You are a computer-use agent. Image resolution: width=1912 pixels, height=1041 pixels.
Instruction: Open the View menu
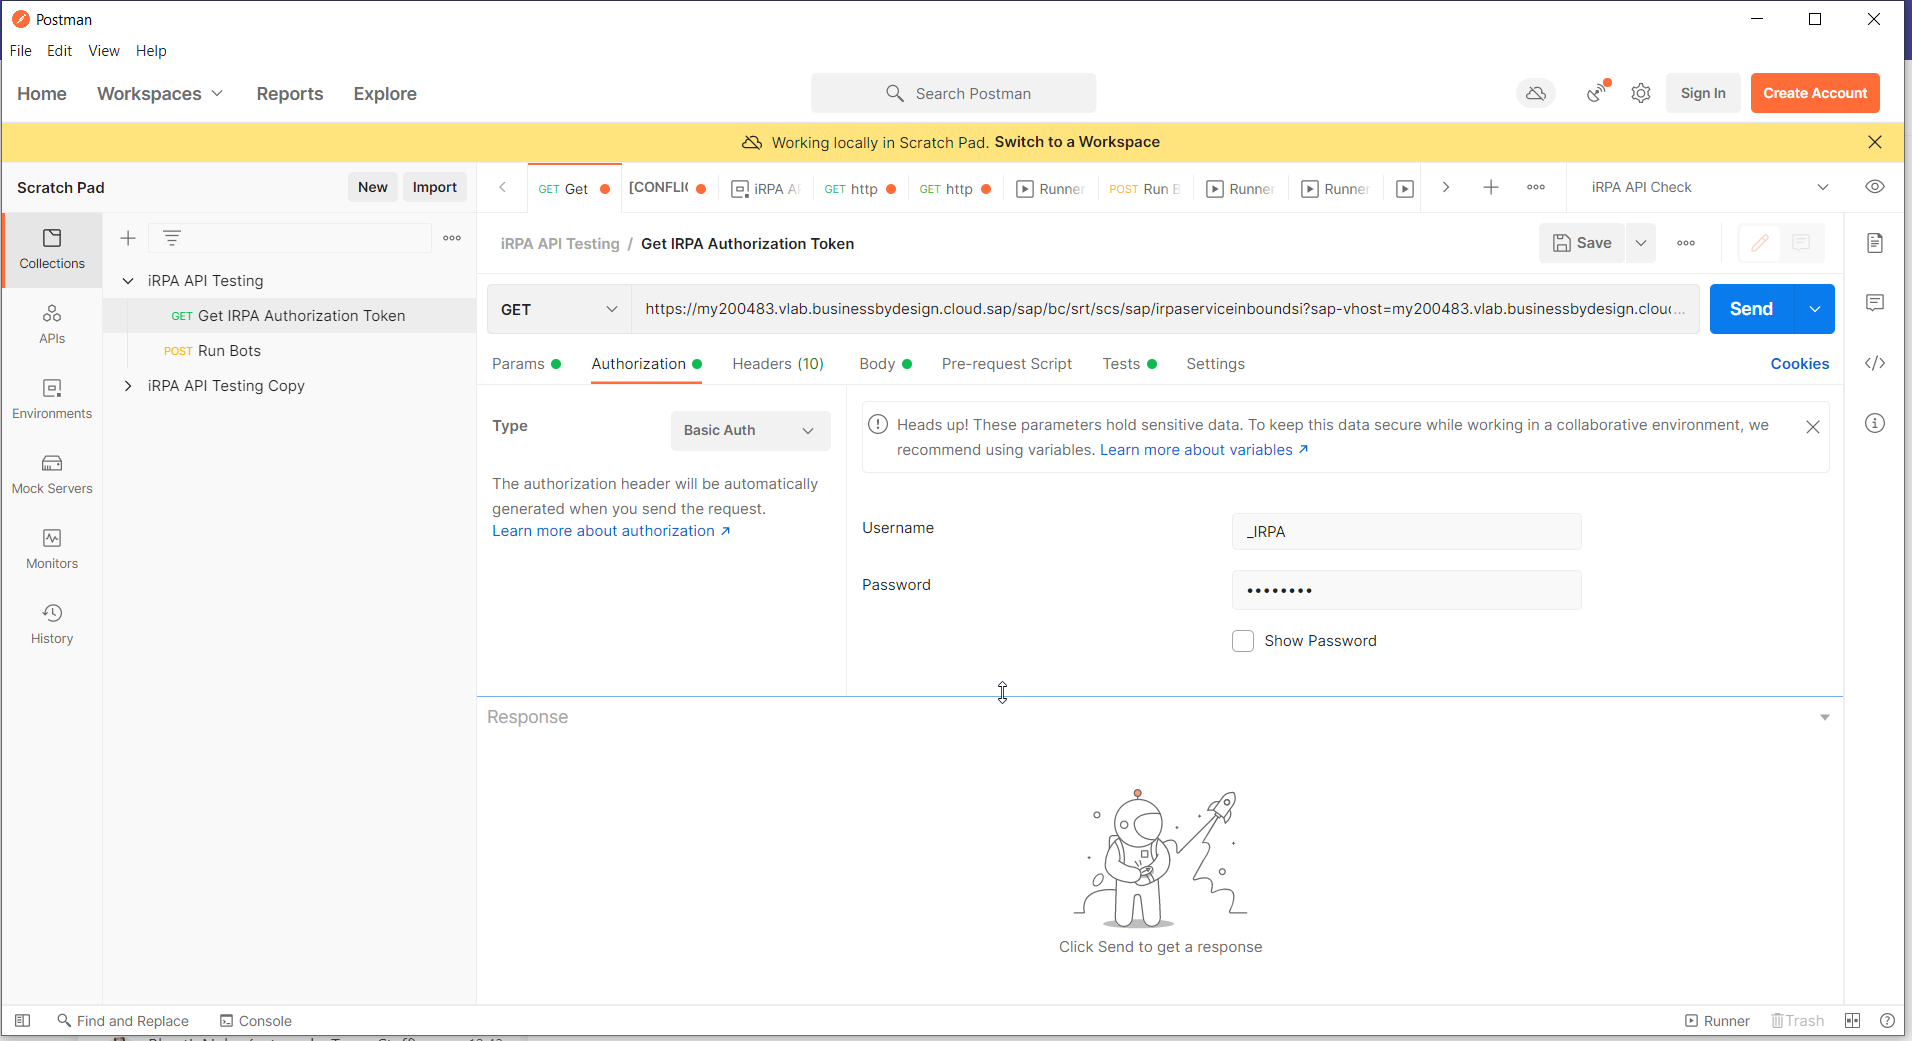point(104,51)
